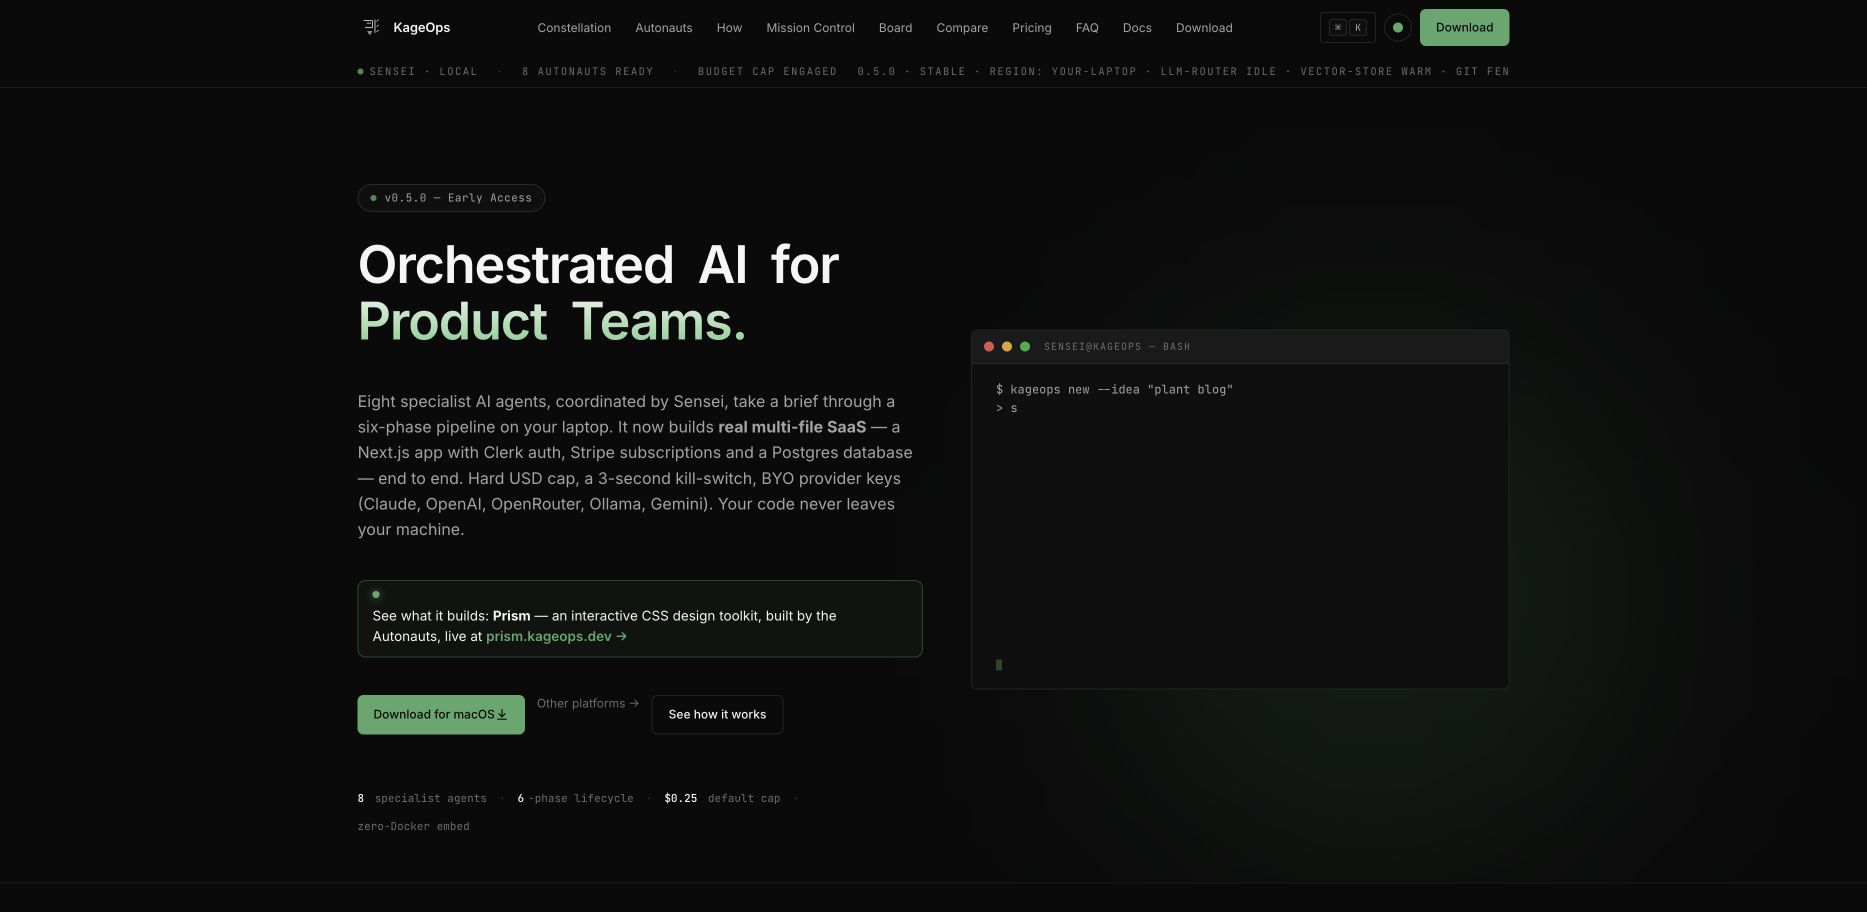Viewport: 1867px width, 912px height.
Task: Click the "VECTOR-STORE WARM" ticker text
Action: click(1366, 72)
